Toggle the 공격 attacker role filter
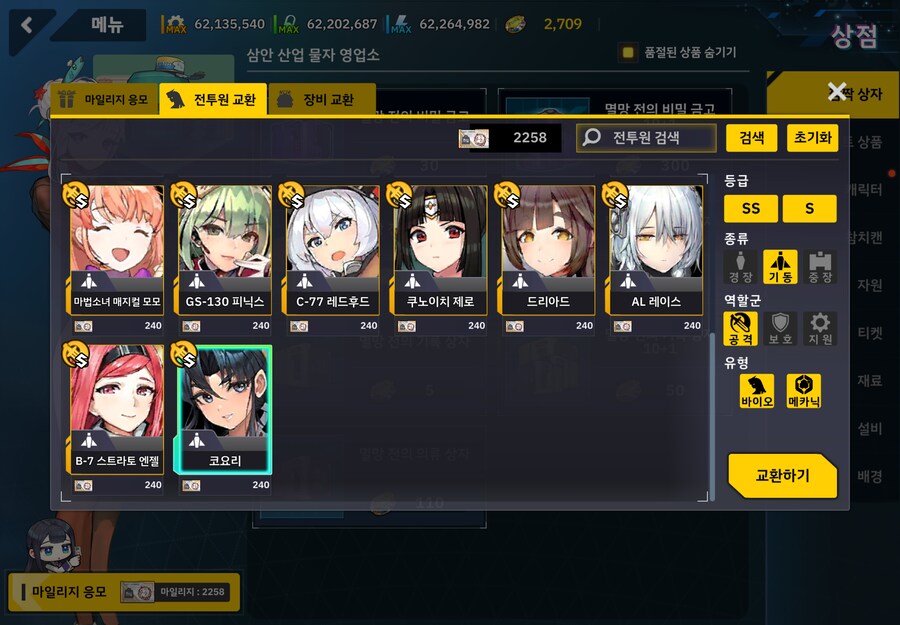 coord(740,329)
